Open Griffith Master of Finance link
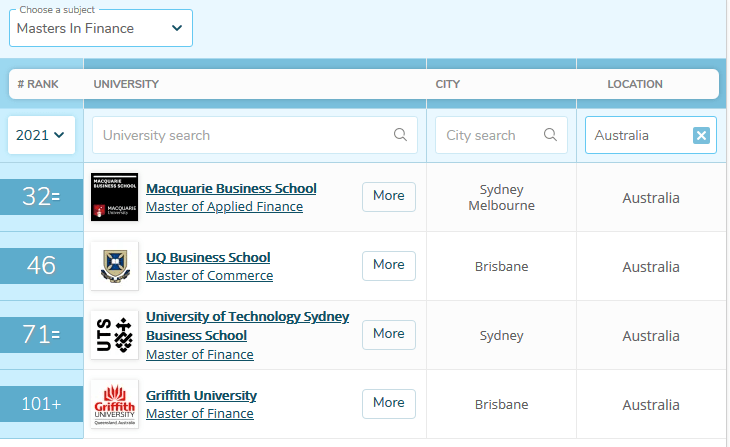Image resolution: width=730 pixels, height=447 pixels. [200, 413]
